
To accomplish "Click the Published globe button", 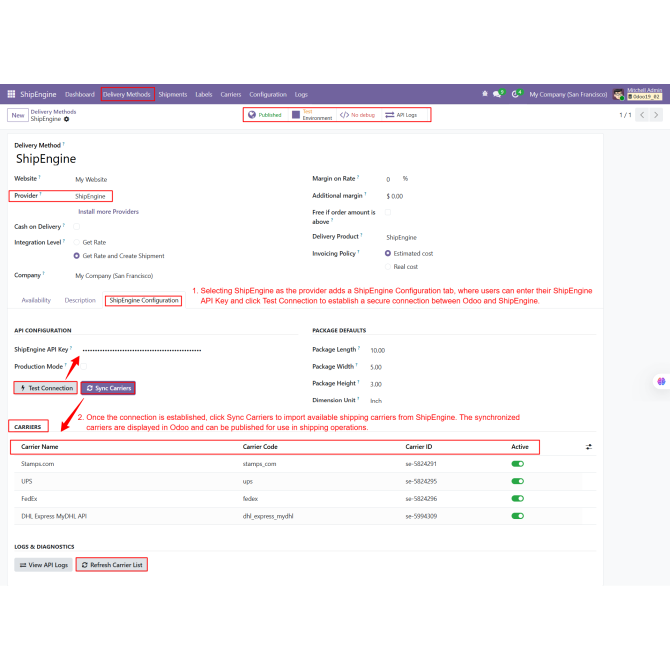I will coord(265,115).
